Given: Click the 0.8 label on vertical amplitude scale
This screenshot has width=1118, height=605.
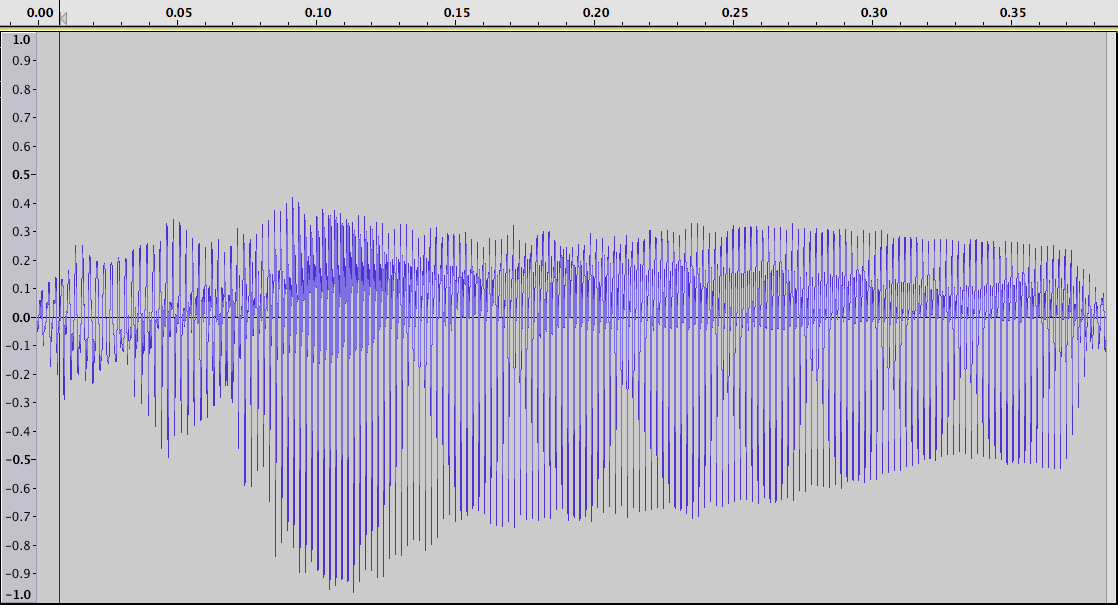Looking at the screenshot, I should pyautogui.click(x=21, y=90).
